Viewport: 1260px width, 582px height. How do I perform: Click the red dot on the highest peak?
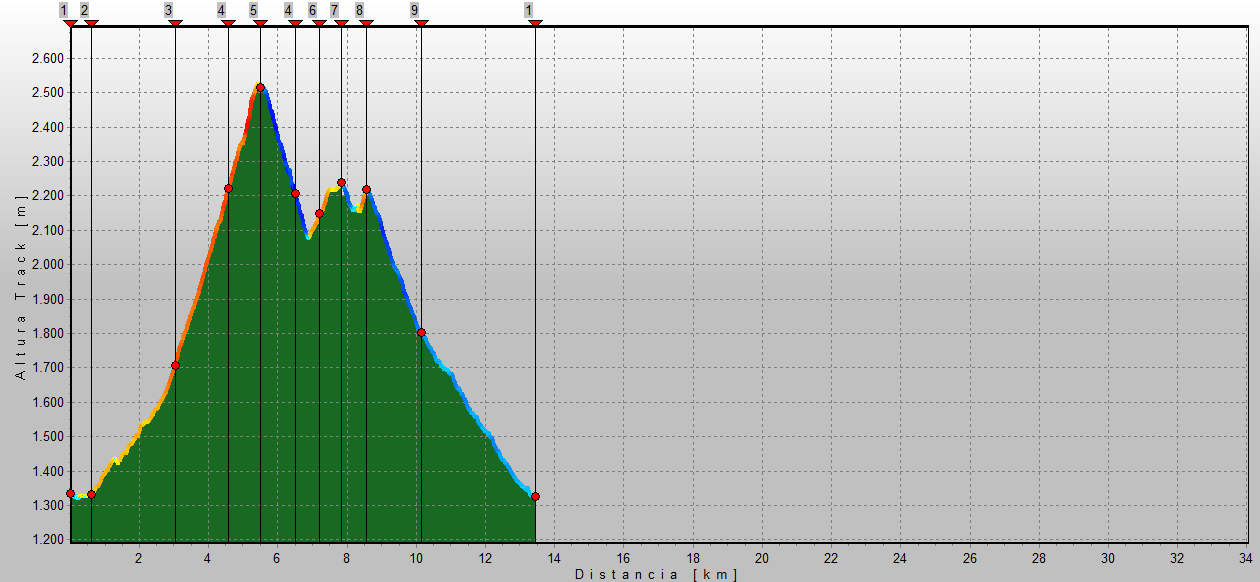pos(260,88)
